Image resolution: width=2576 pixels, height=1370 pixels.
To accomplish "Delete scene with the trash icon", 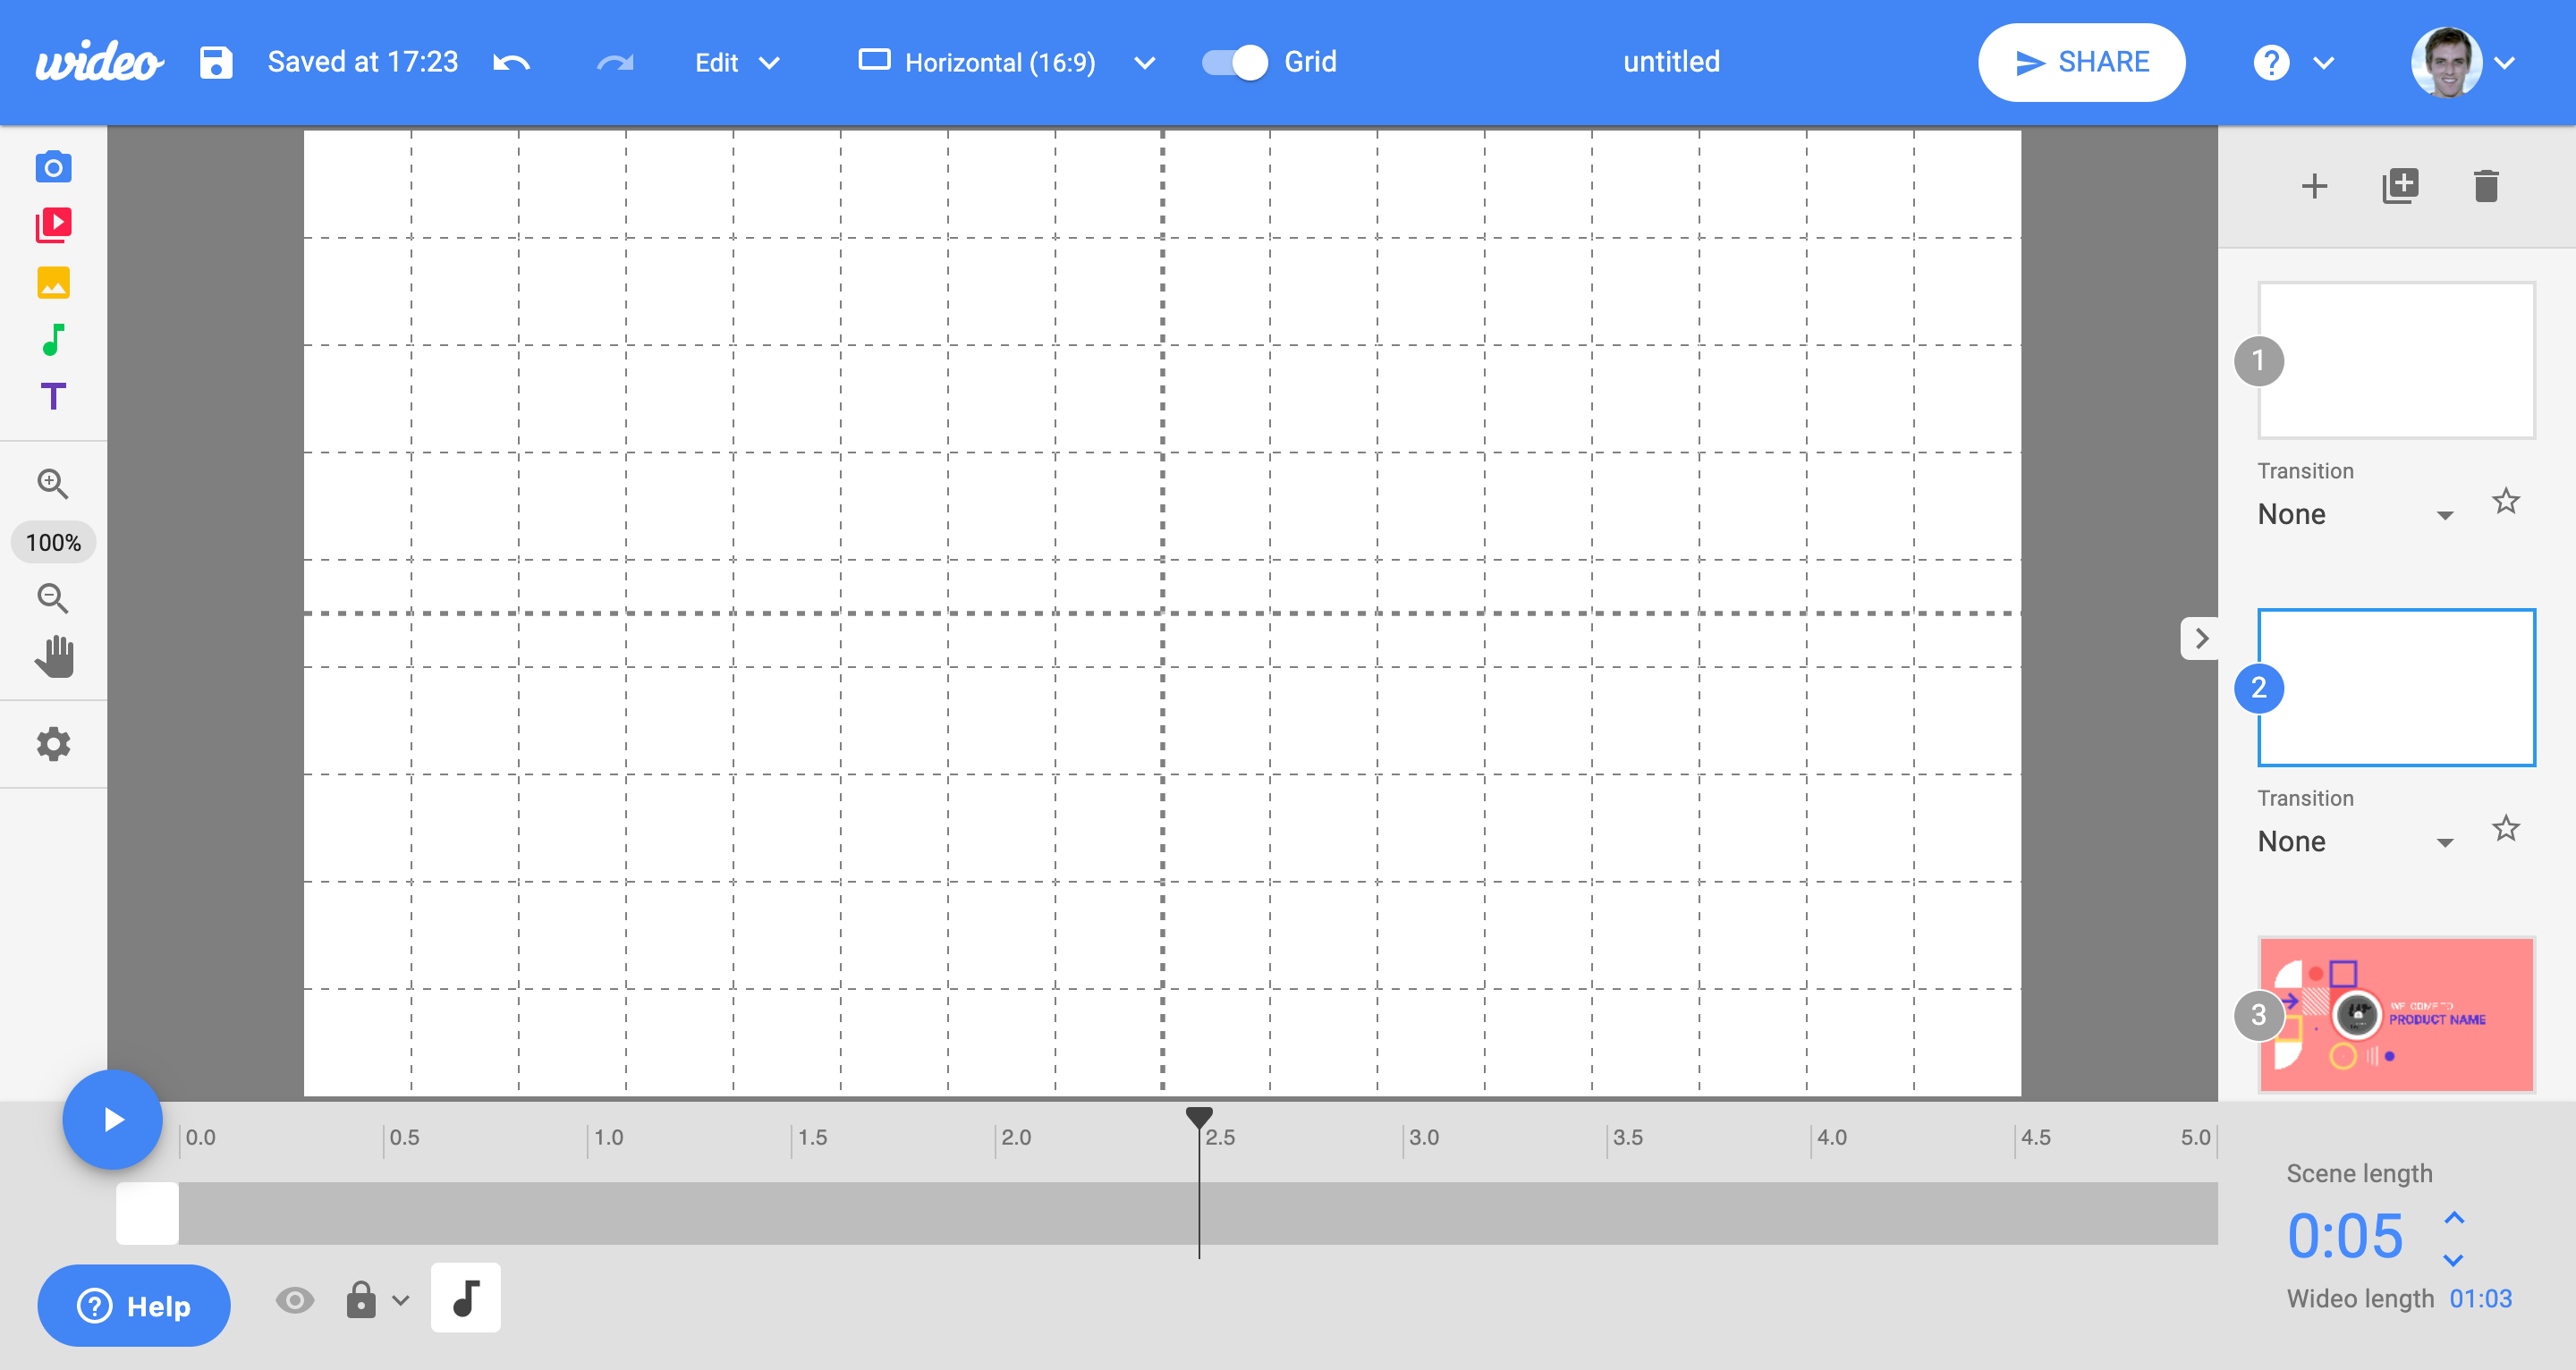I will (x=2486, y=186).
